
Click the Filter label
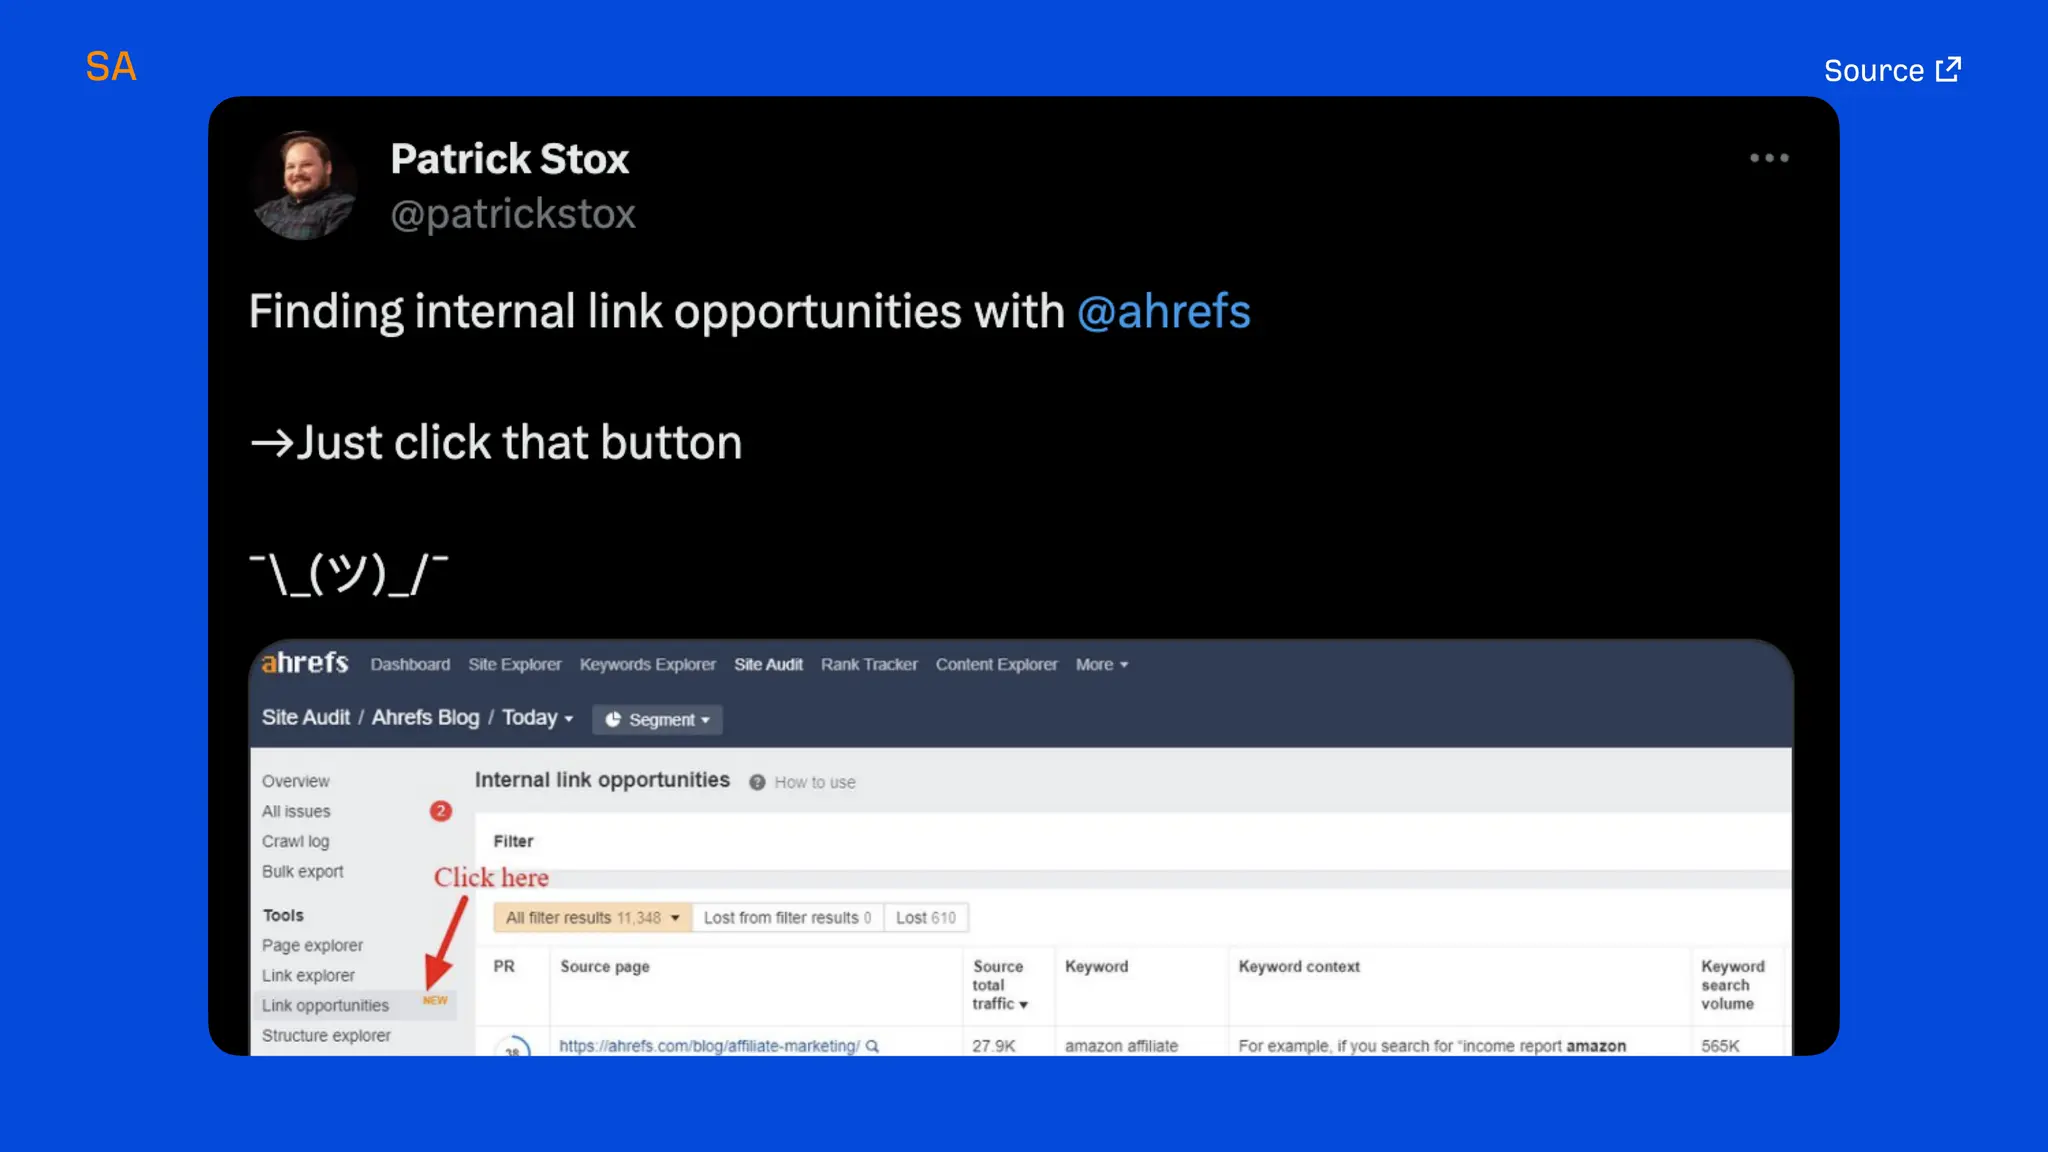tap(513, 841)
